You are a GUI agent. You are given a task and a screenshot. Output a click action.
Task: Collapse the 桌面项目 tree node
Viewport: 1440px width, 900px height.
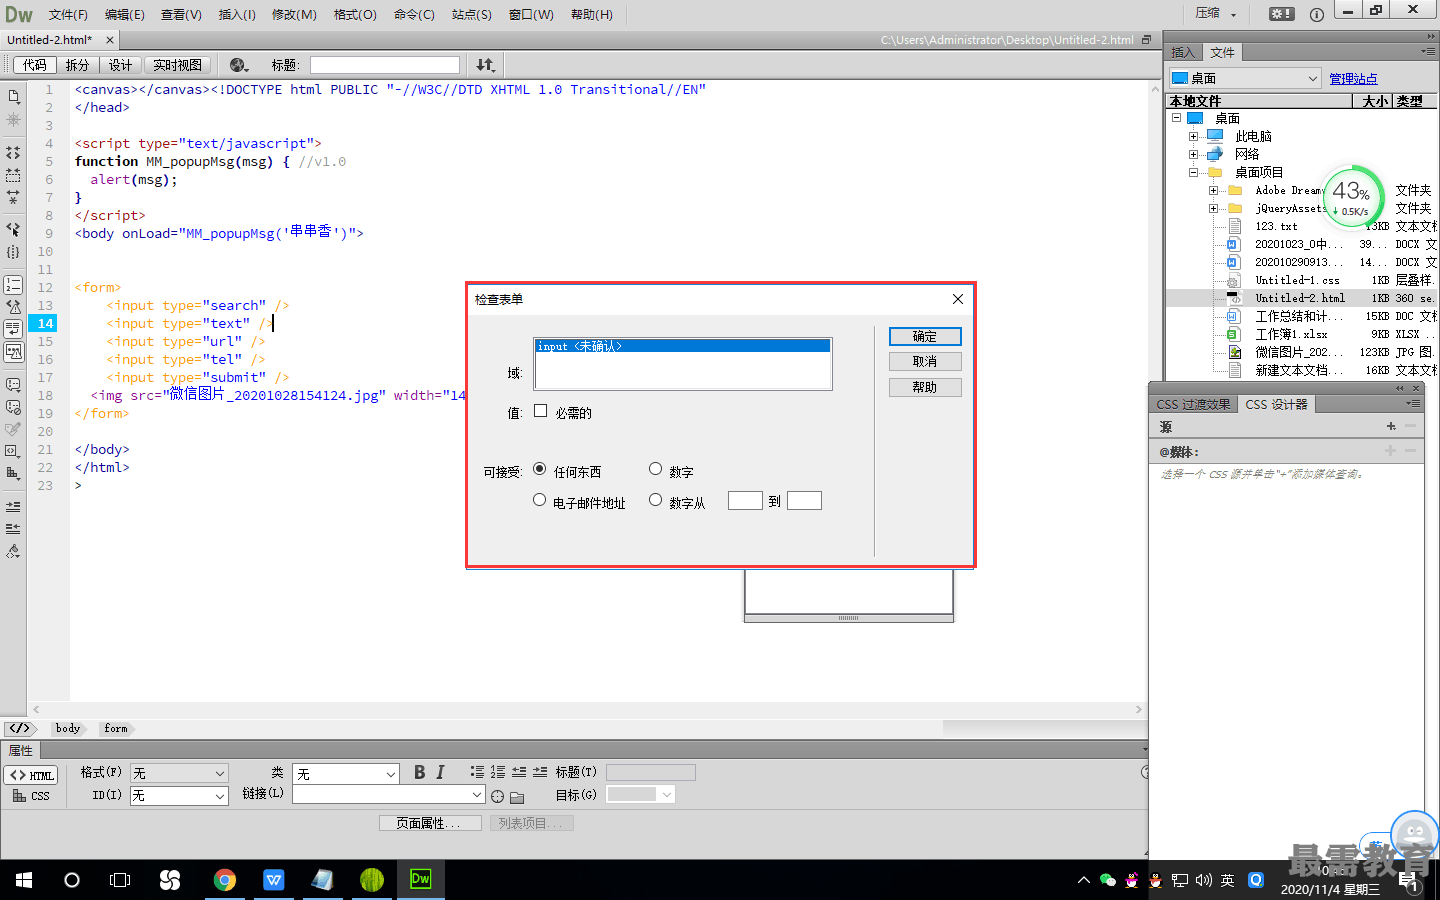click(1193, 172)
